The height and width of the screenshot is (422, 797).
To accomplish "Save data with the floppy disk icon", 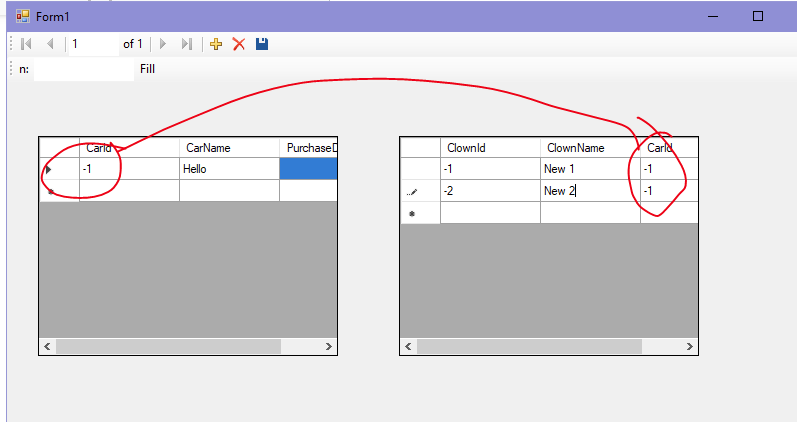I will point(262,44).
